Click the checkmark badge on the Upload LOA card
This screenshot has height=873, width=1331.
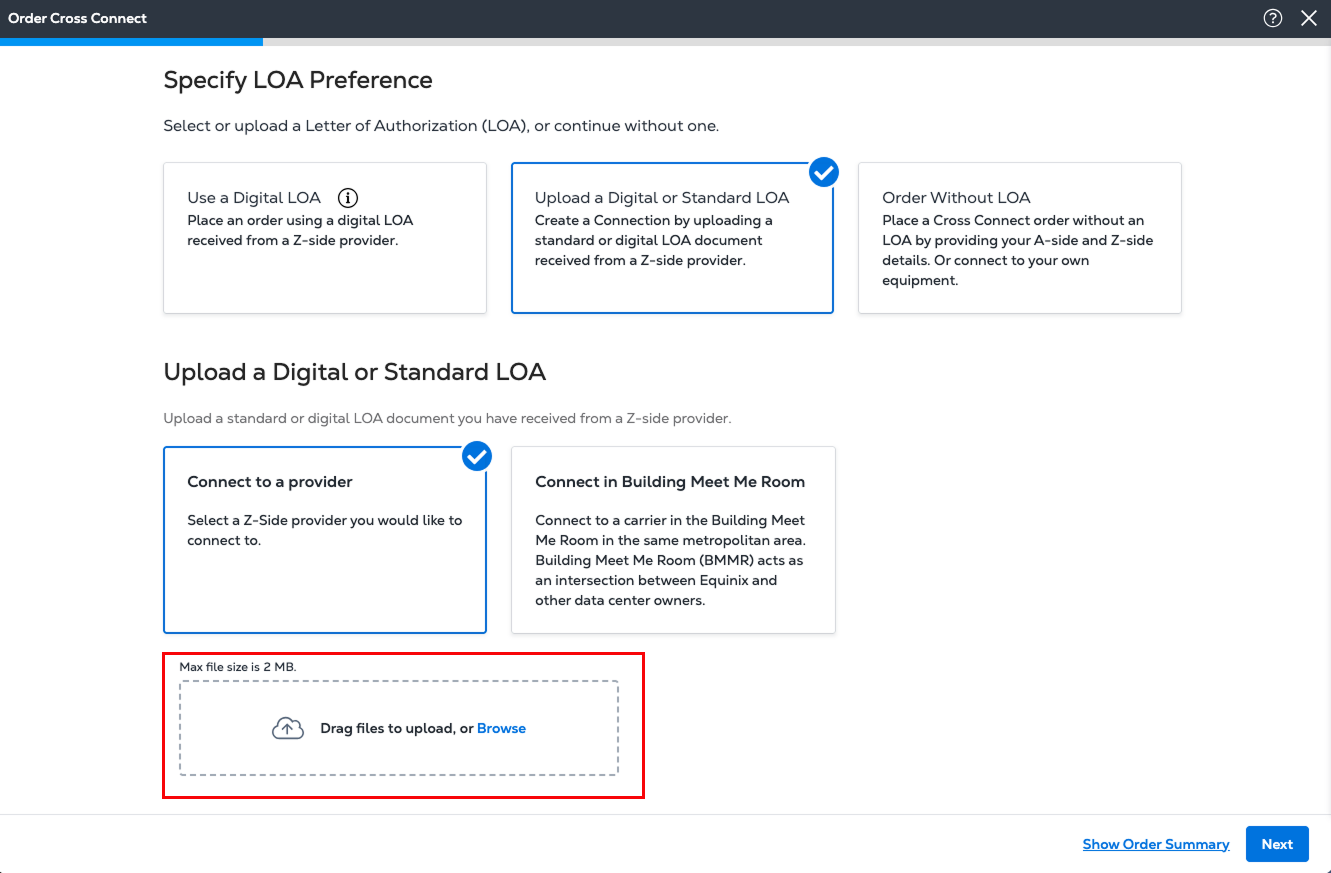point(823,172)
